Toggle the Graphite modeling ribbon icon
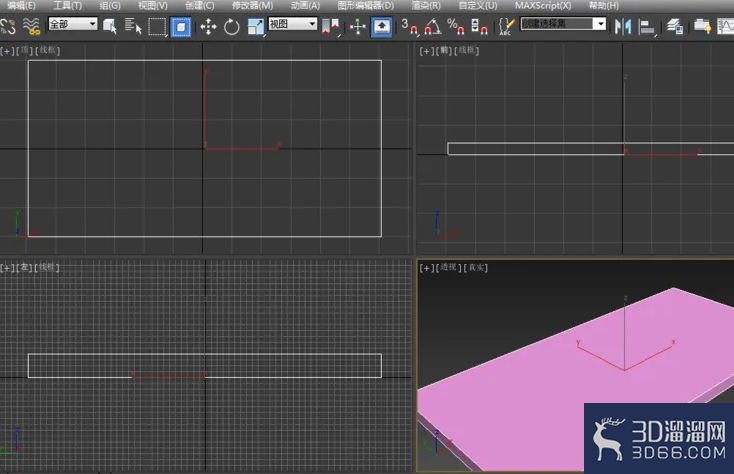The height and width of the screenshot is (474, 734). (x=702, y=27)
